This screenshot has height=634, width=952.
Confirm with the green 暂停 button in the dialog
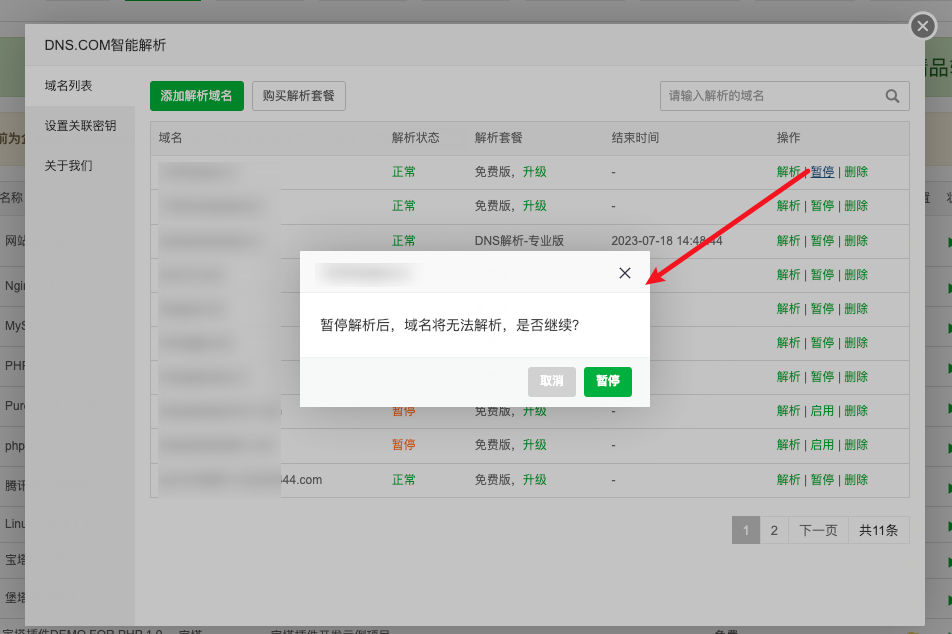608,381
